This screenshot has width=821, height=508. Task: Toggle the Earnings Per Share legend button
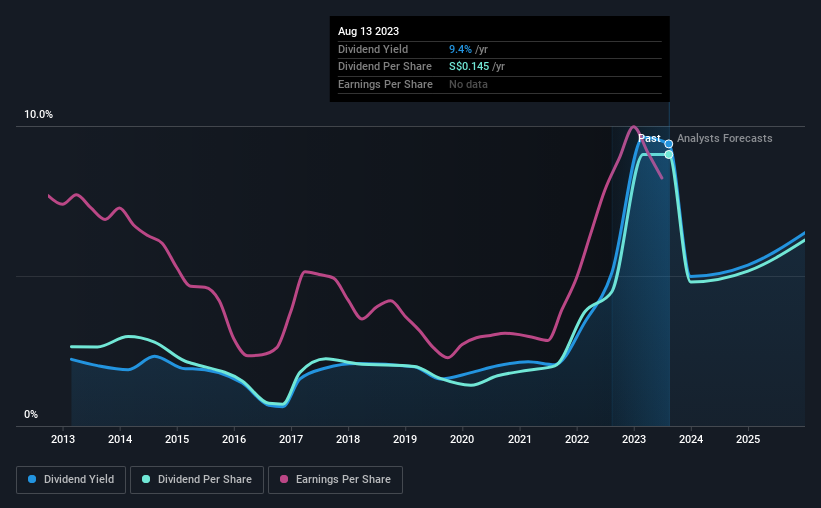(x=335, y=480)
